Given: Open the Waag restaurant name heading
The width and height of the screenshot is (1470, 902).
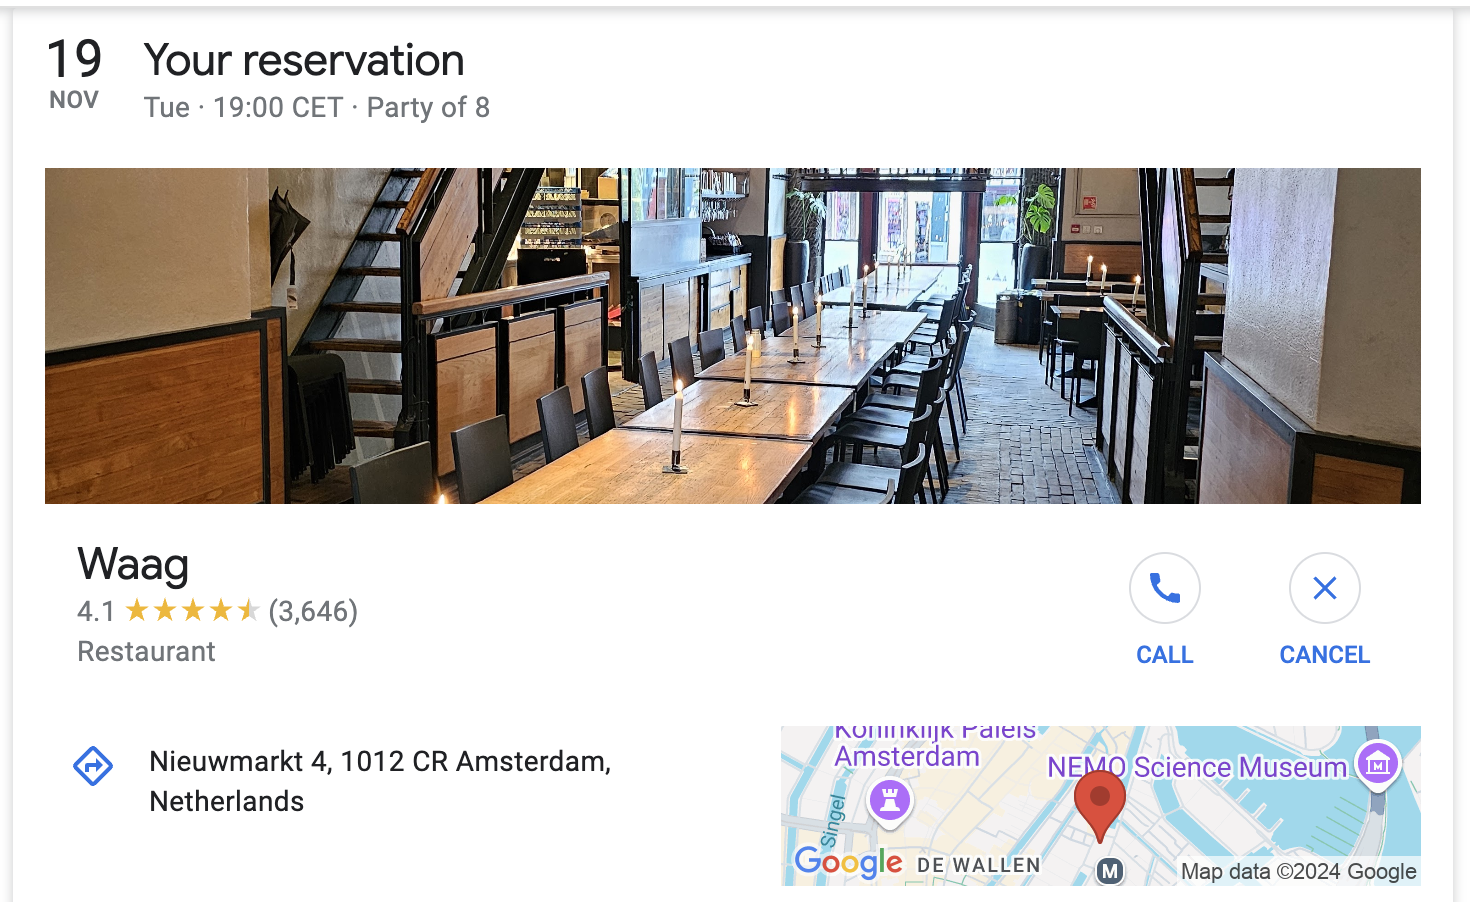Looking at the screenshot, I should pos(133,565).
